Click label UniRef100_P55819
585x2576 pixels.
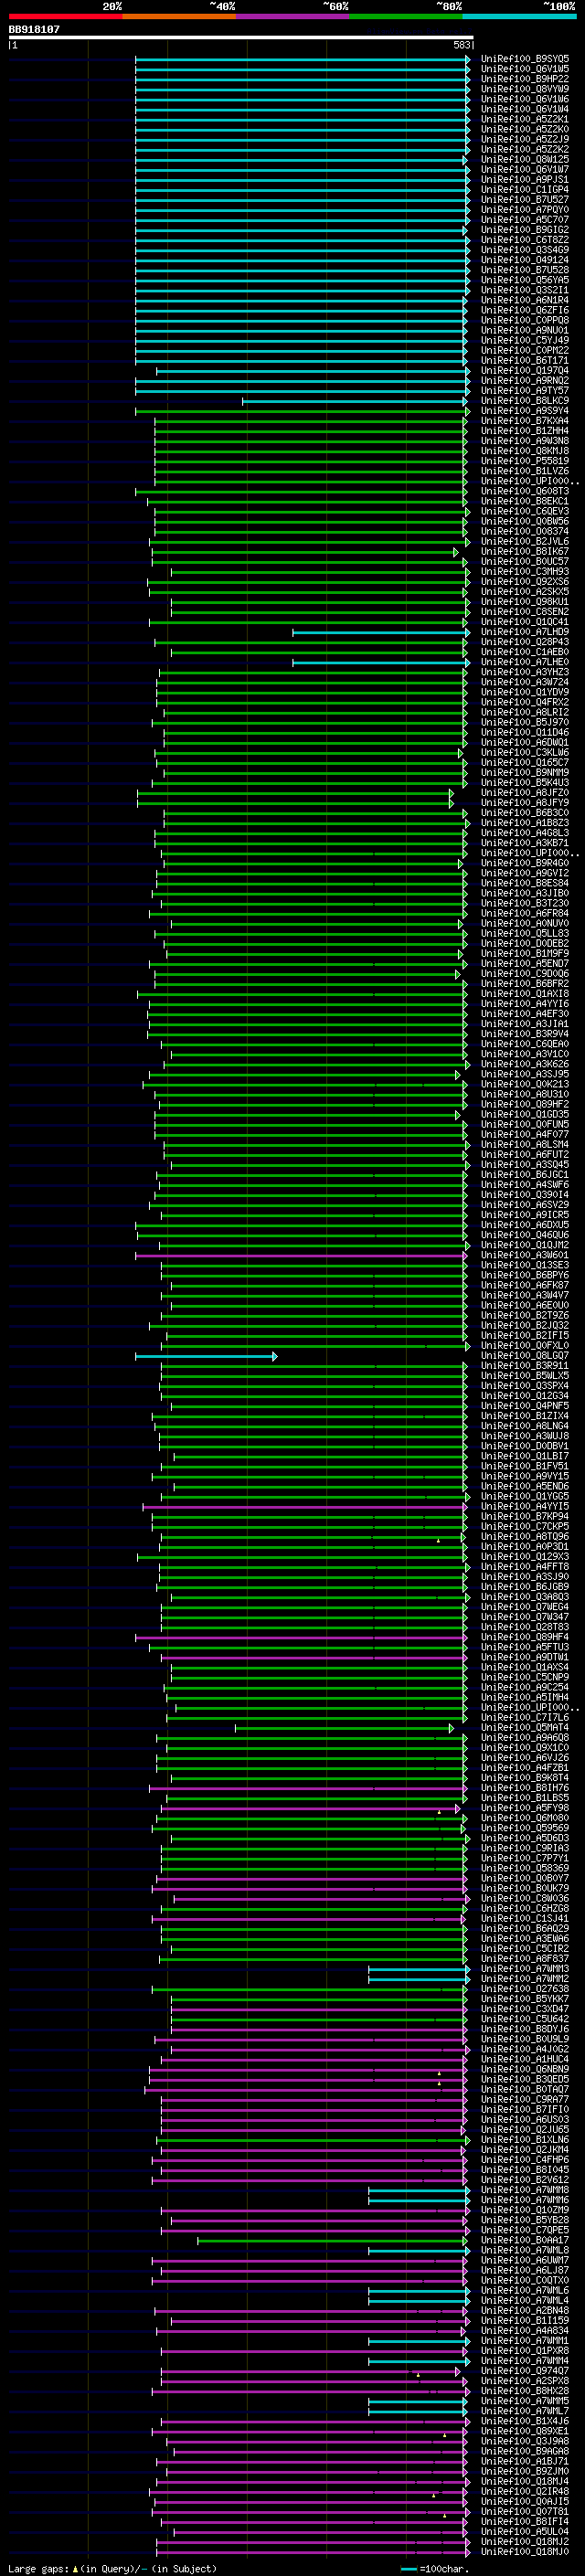coord(525,461)
